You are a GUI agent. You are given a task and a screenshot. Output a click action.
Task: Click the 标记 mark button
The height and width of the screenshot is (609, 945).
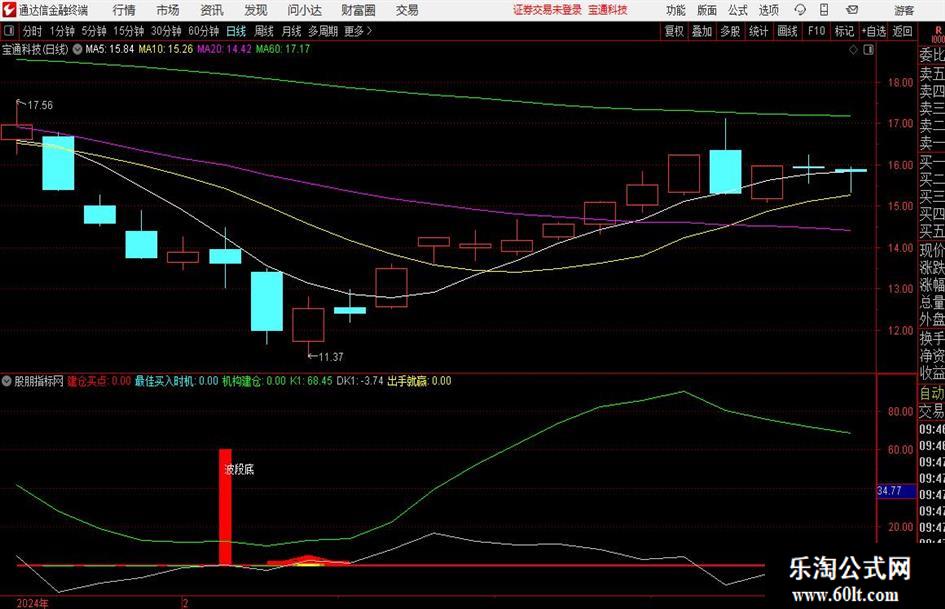click(844, 31)
